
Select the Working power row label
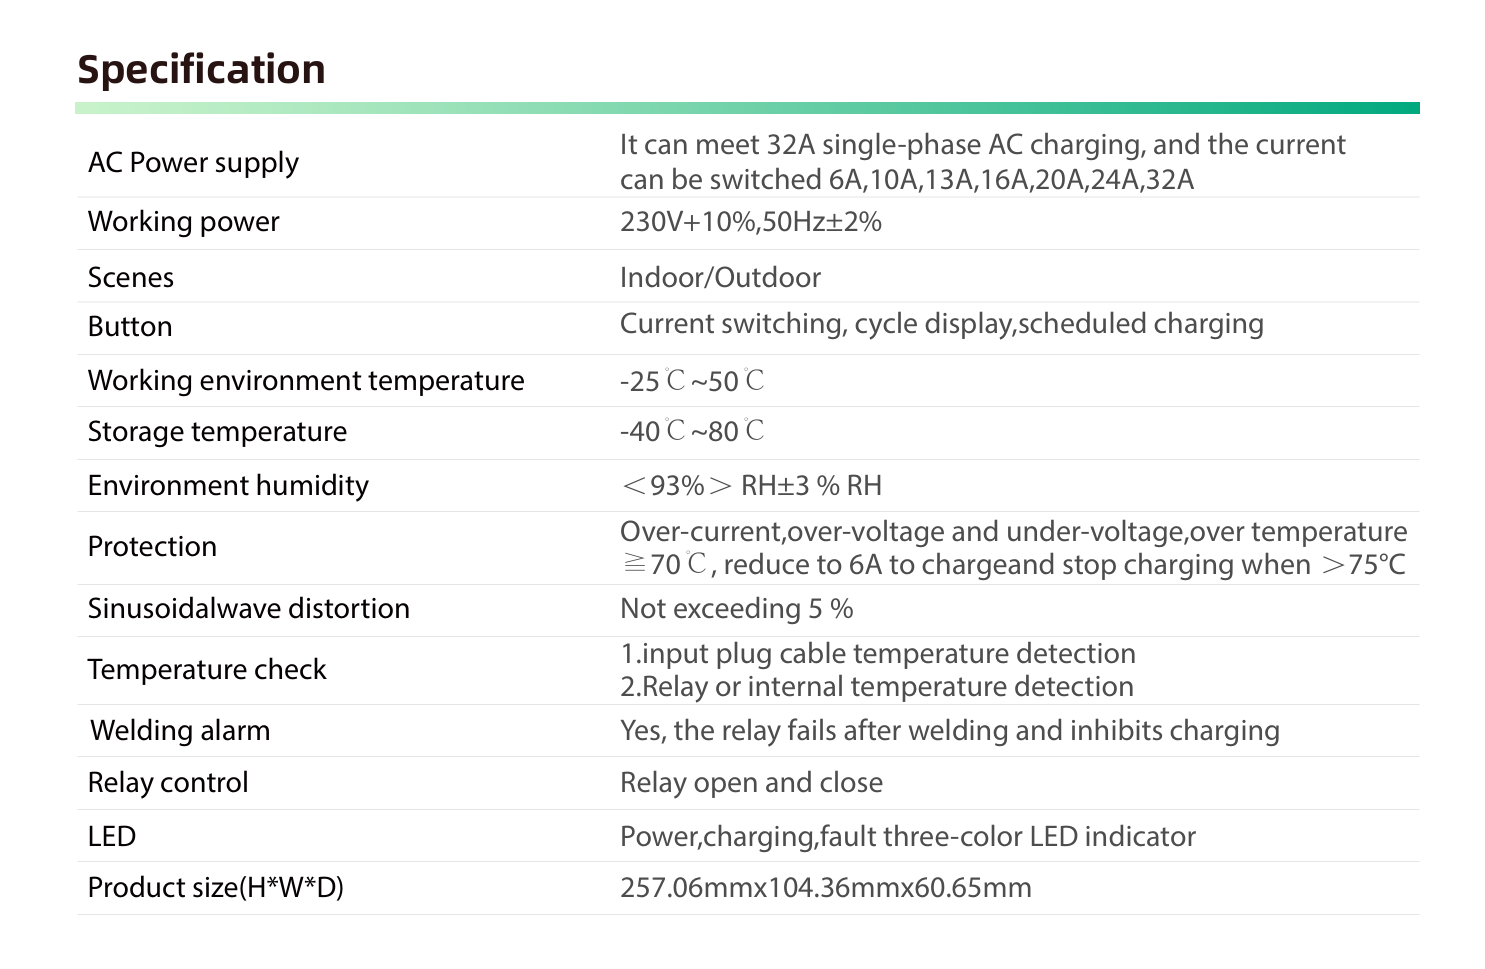click(183, 221)
